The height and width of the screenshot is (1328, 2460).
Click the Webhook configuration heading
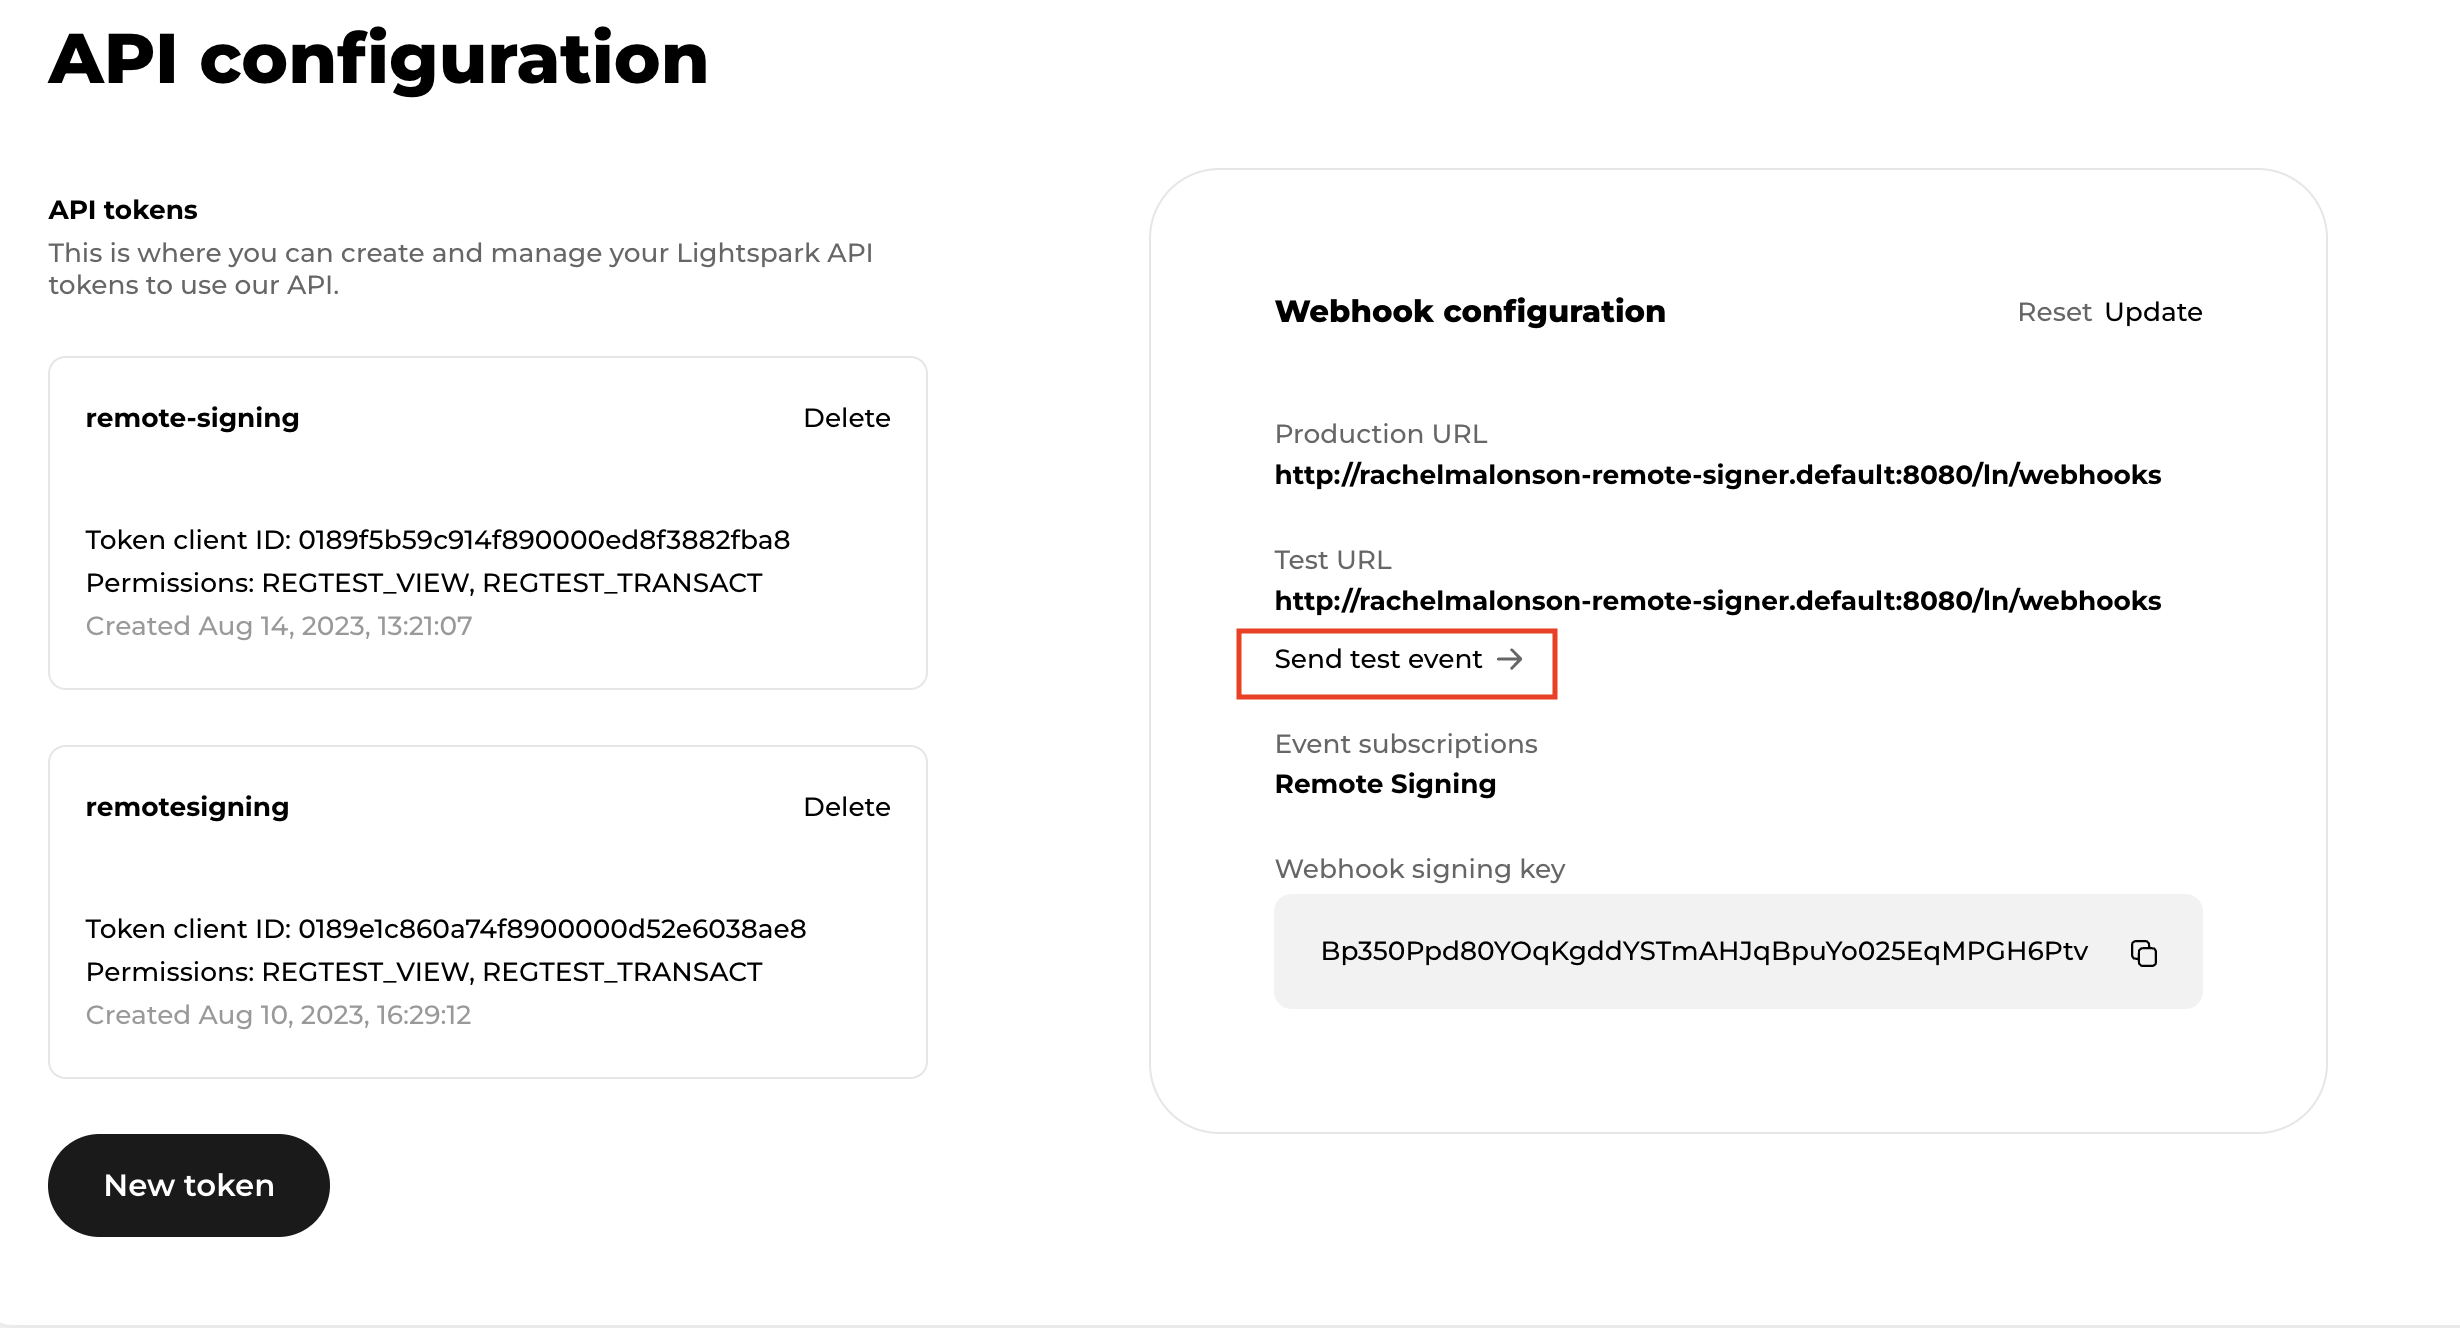(1469, 311)
